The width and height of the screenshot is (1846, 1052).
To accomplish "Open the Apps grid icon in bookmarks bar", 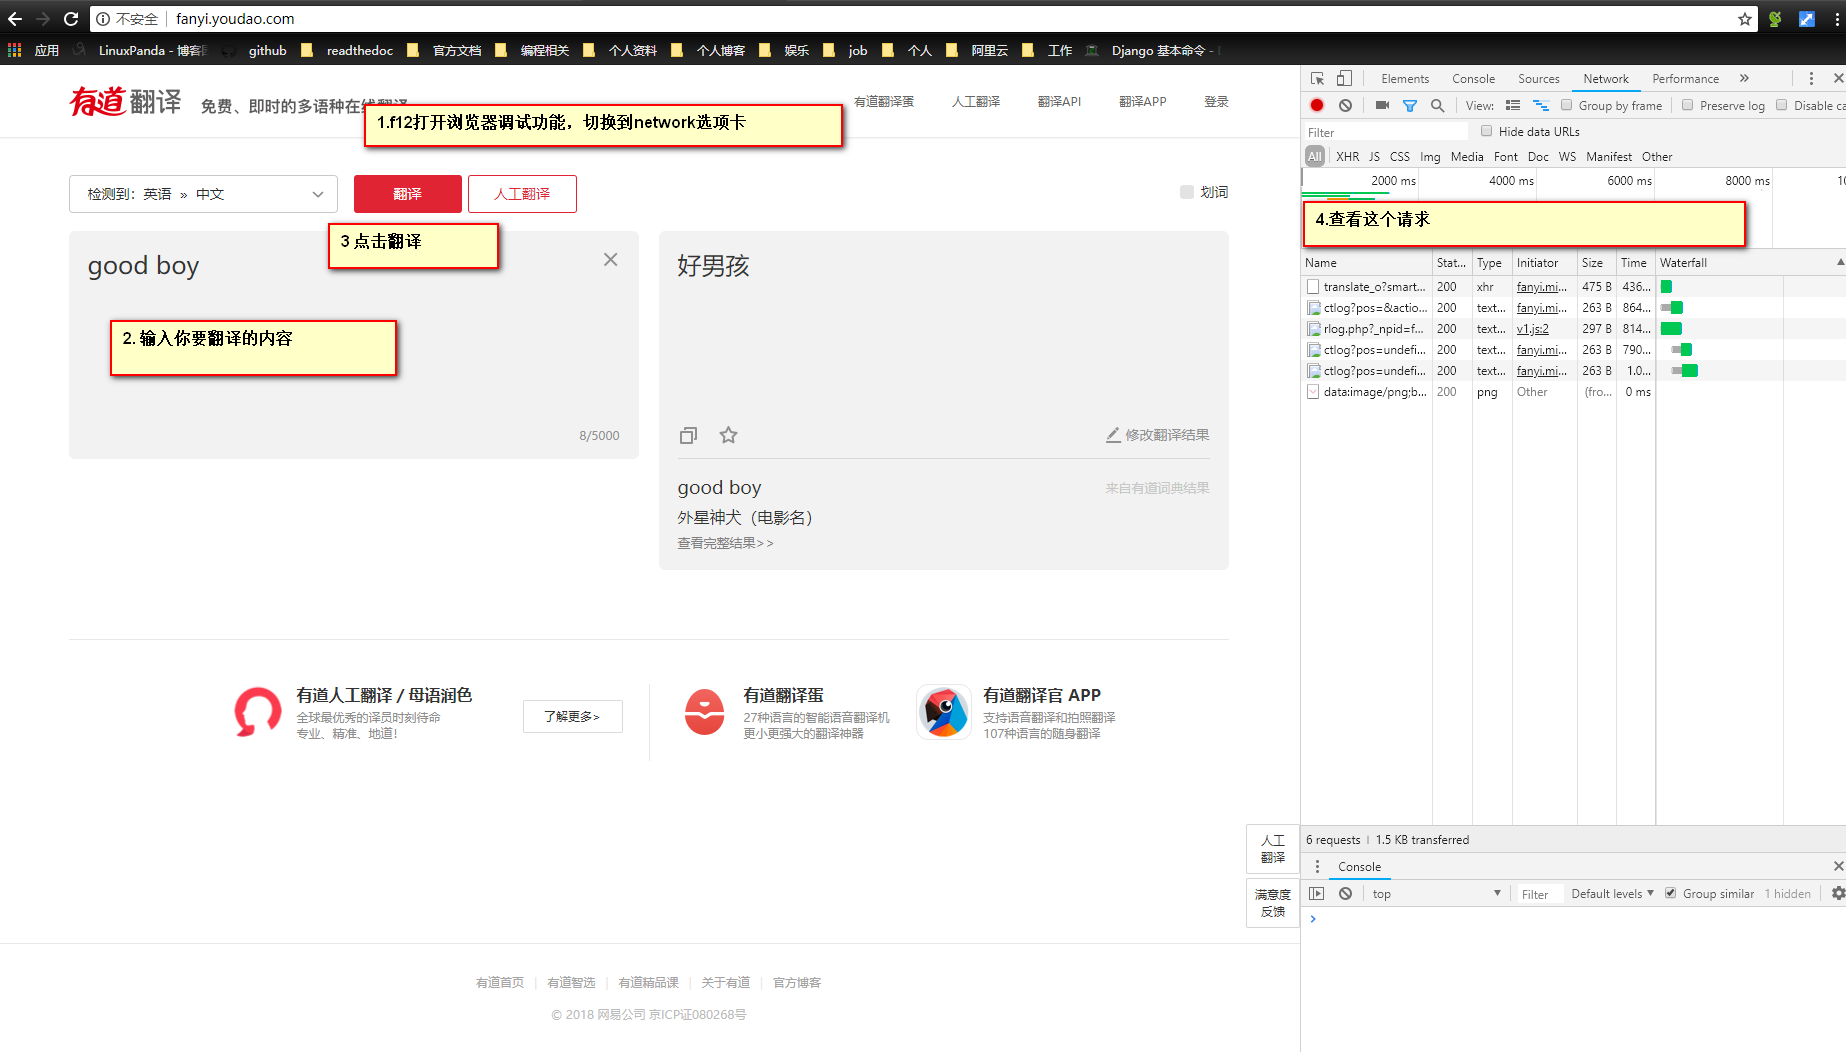I will pyautogui.click(x=14, y=50).
